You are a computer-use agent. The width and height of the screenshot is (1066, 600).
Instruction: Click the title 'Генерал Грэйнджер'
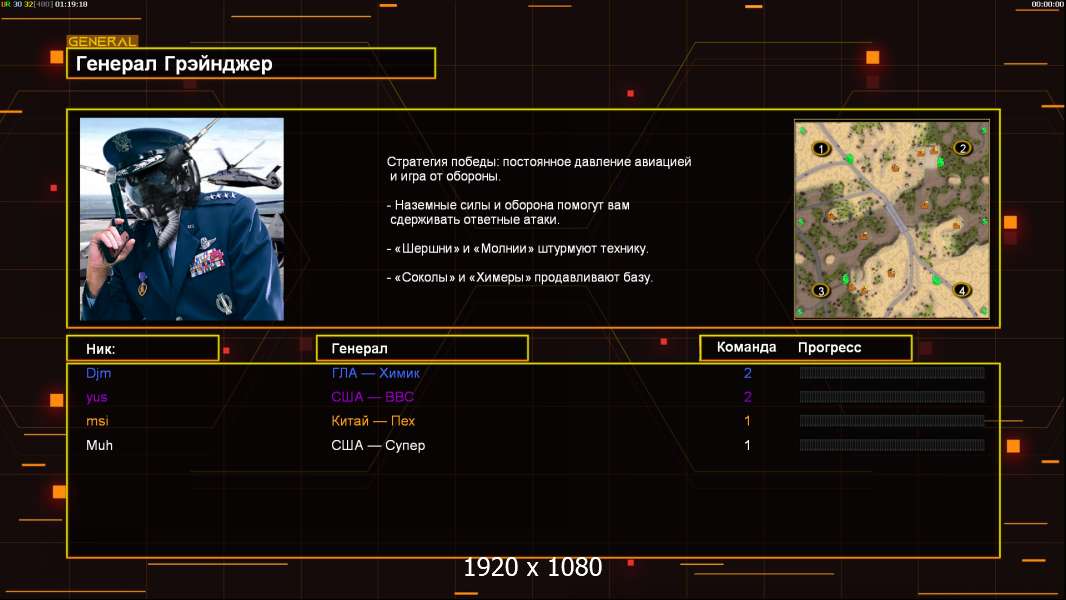click(174, 64)
